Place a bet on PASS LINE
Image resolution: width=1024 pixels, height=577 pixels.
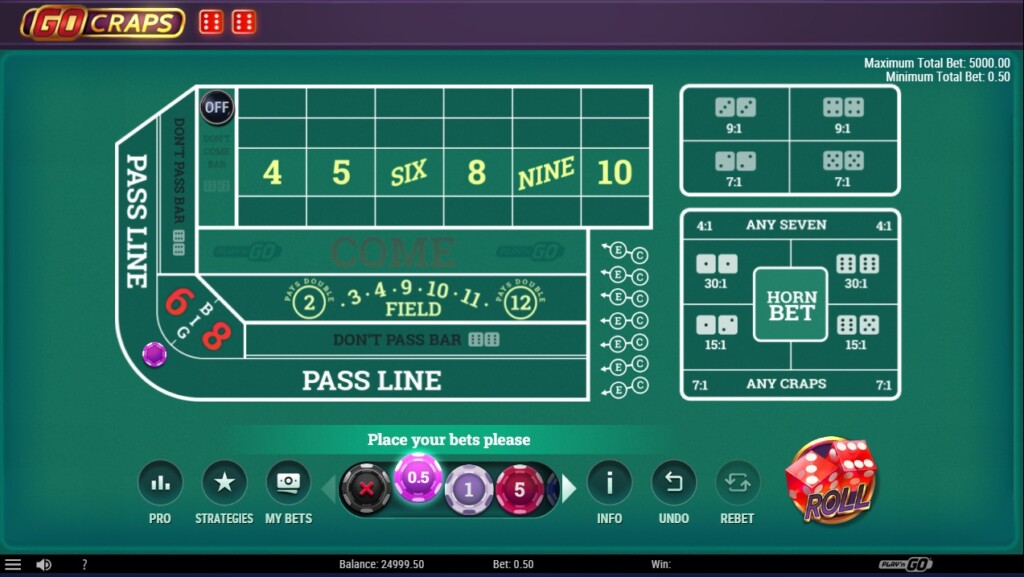[x=370, y=380]
